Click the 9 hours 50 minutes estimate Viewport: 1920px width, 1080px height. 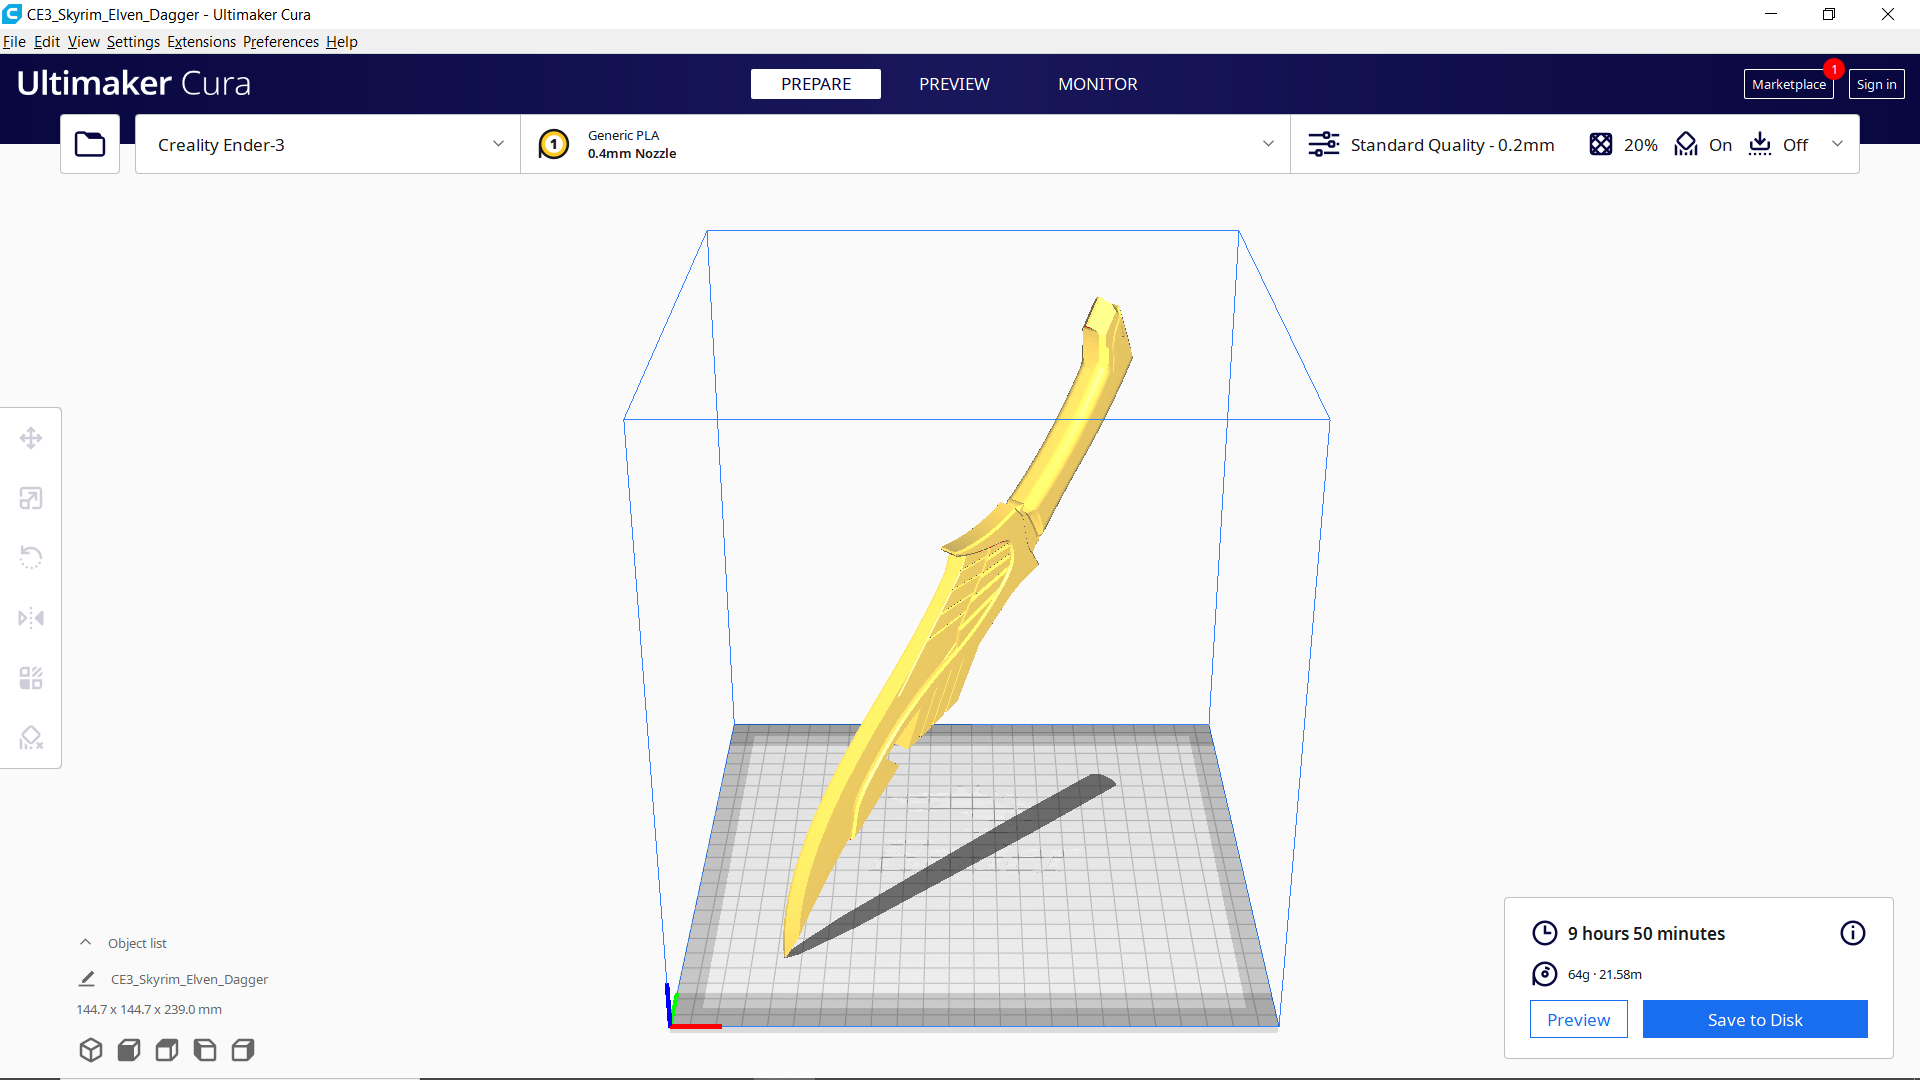pyautogui.click(x=1646, y=933)
